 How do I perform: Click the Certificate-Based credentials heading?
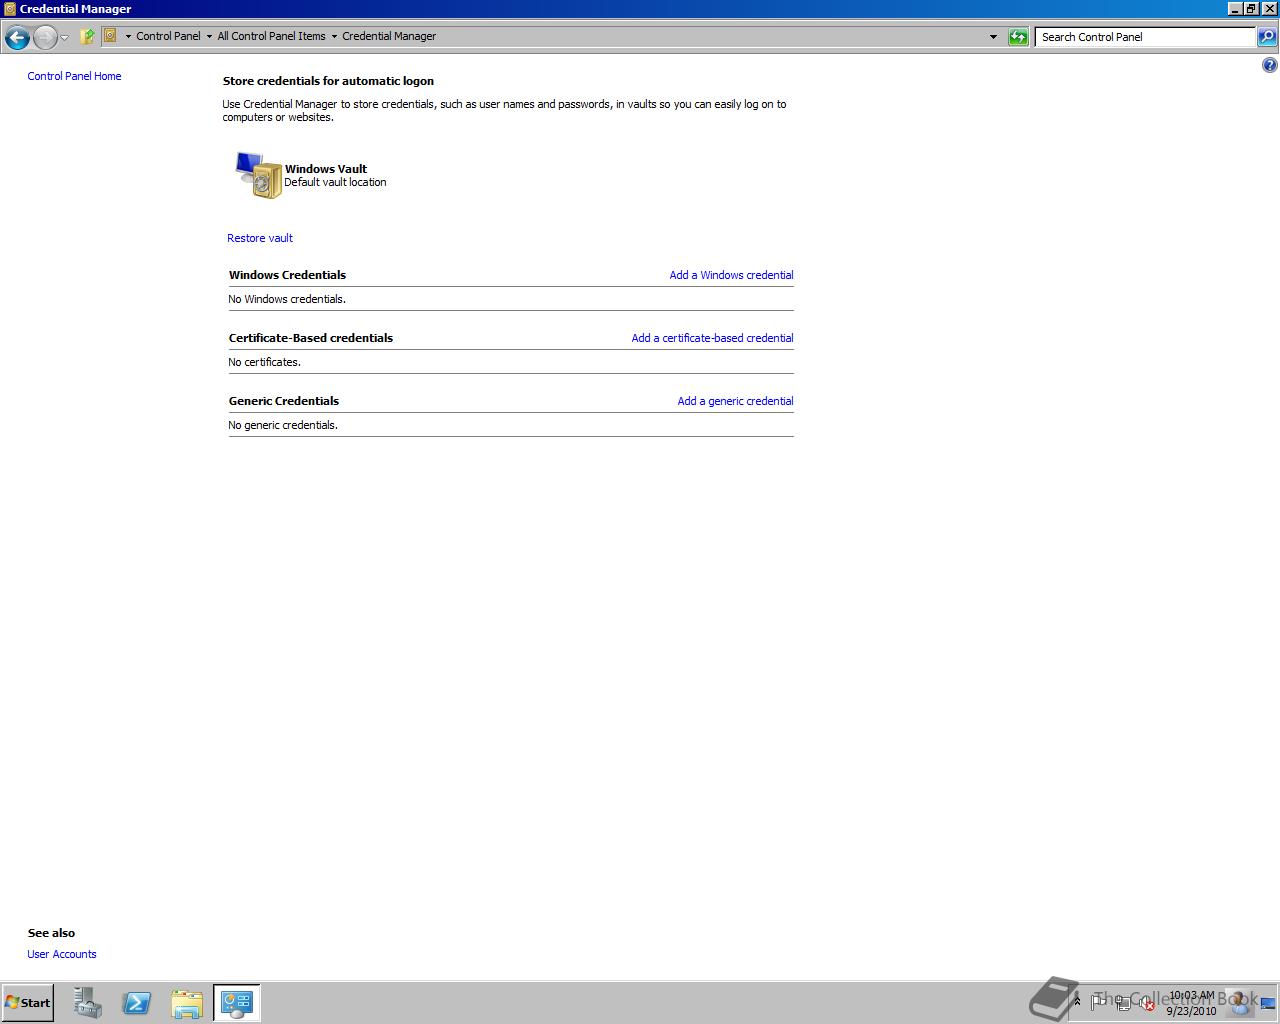pyautogui.click(x=311, y=338)
